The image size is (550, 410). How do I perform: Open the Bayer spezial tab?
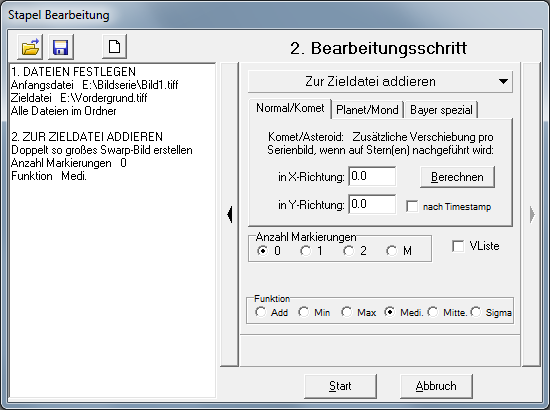coord(441,110)
